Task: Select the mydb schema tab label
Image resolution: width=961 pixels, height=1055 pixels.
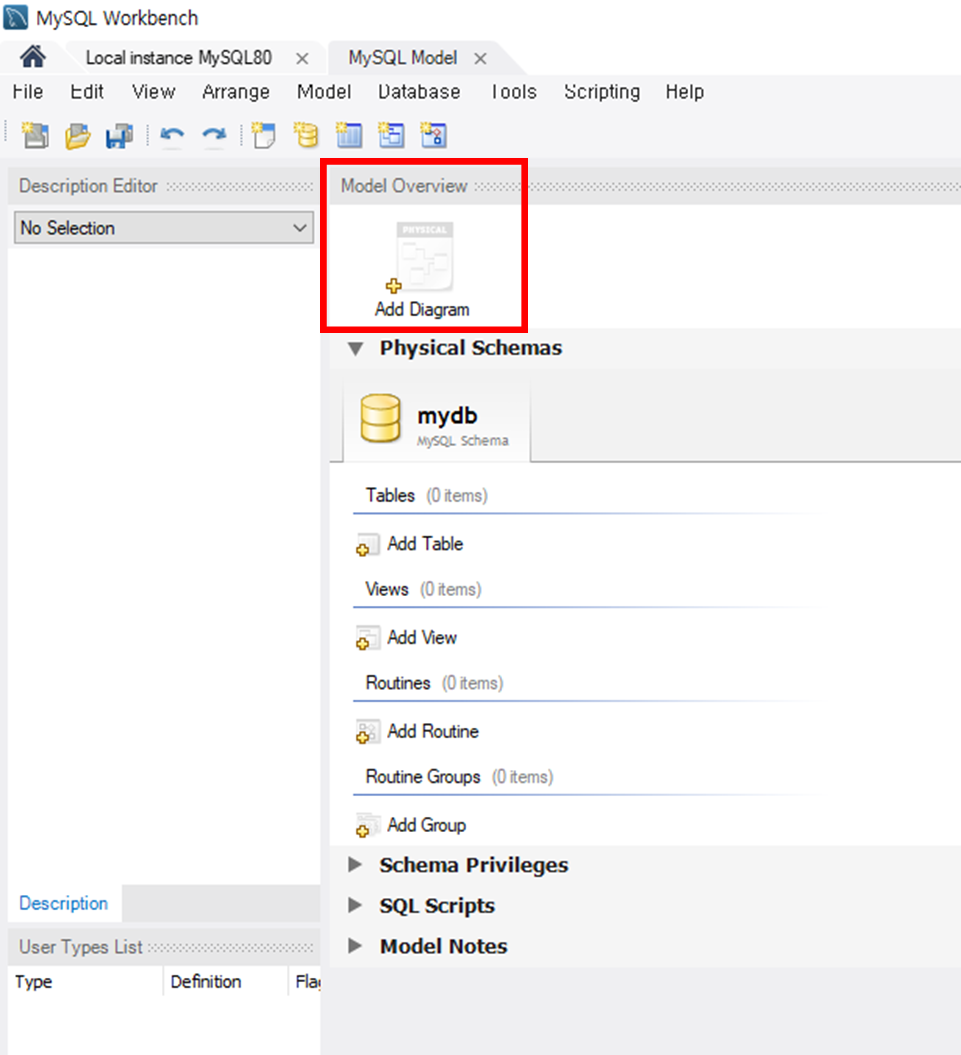Action: (448, 416)
